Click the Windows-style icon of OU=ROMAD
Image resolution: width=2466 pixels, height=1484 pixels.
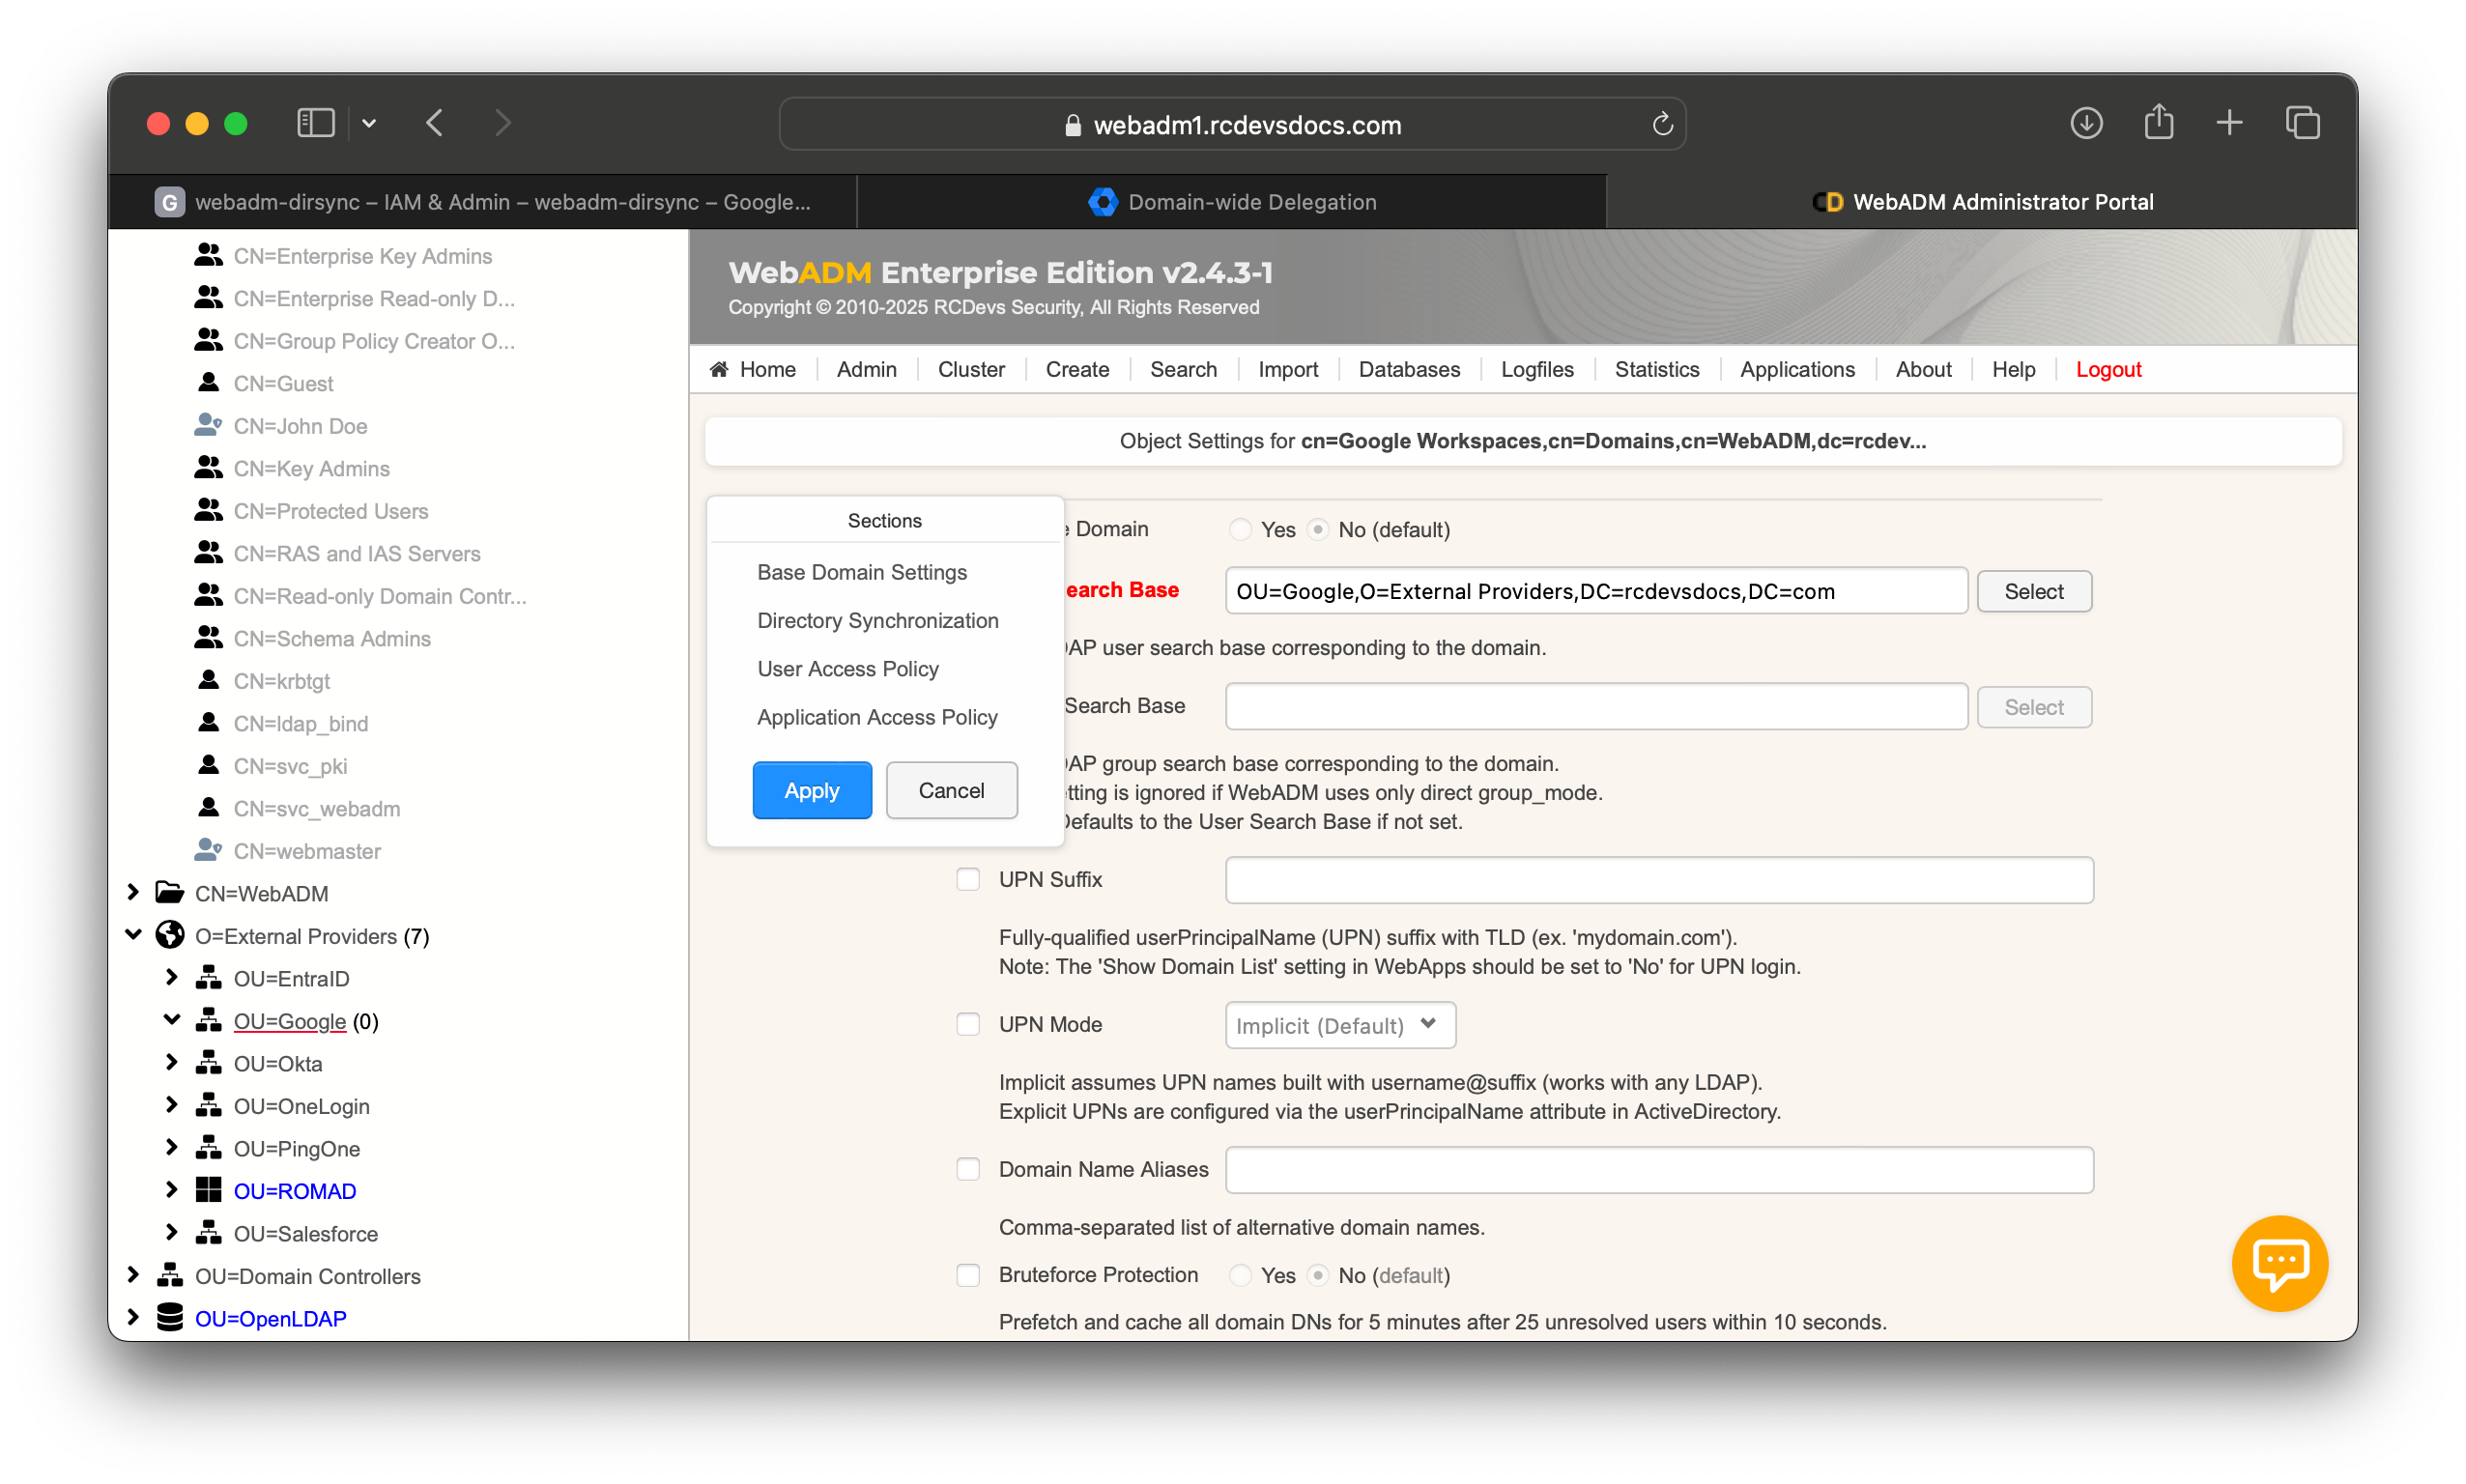click(208, 1190)
